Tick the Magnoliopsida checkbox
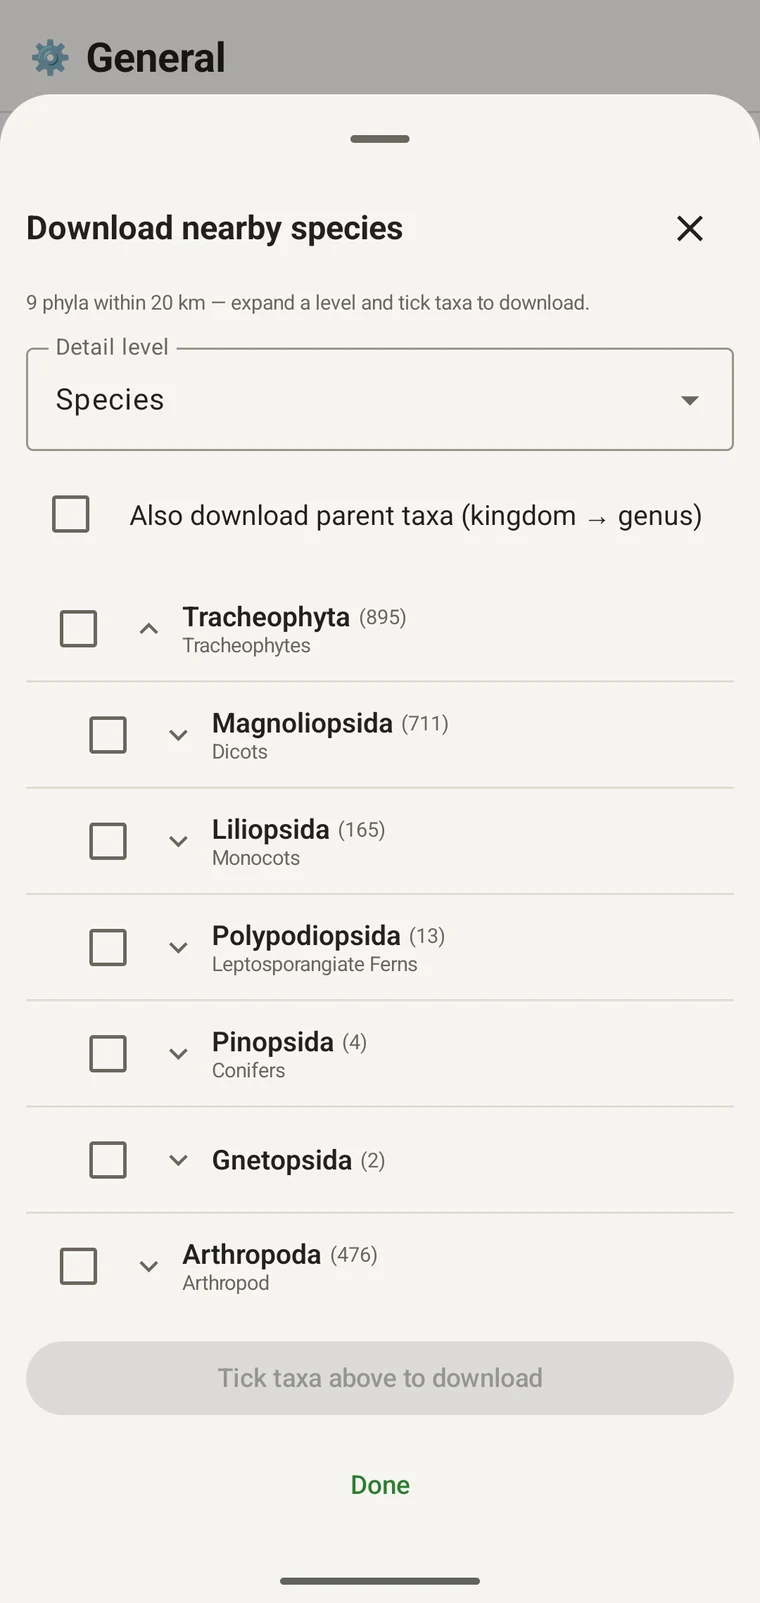 tap(108, 735)
